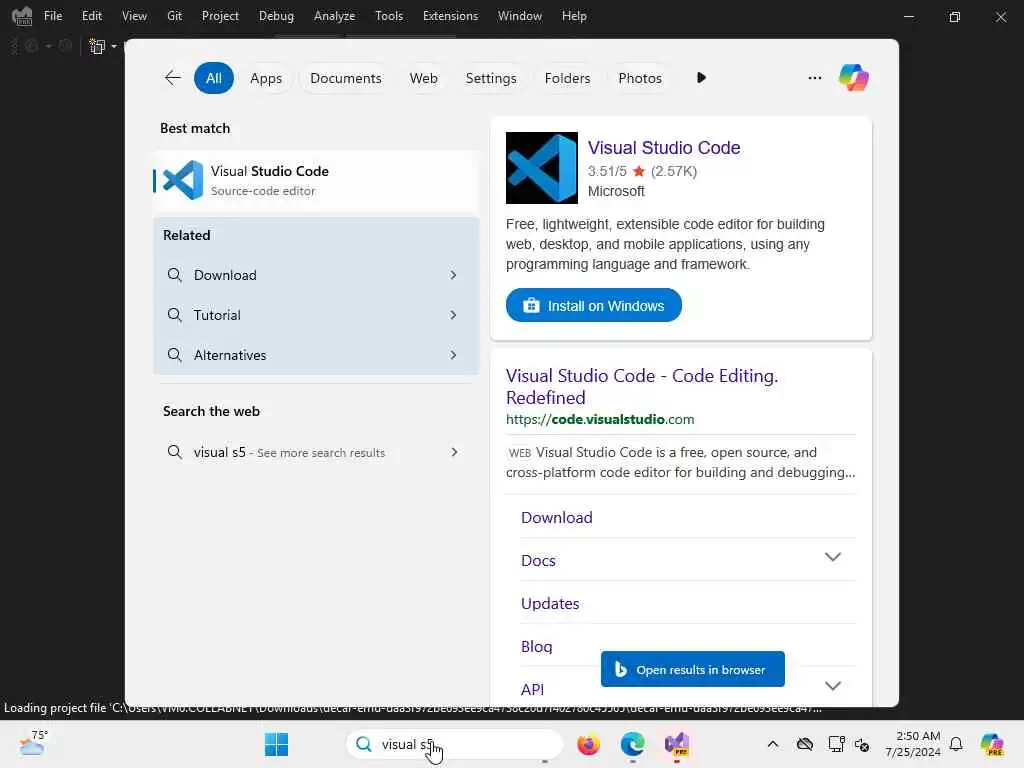Open Visual Studio Code best match result
The width and height of the screenshot is (1024, 768).
tap(316, 180)
